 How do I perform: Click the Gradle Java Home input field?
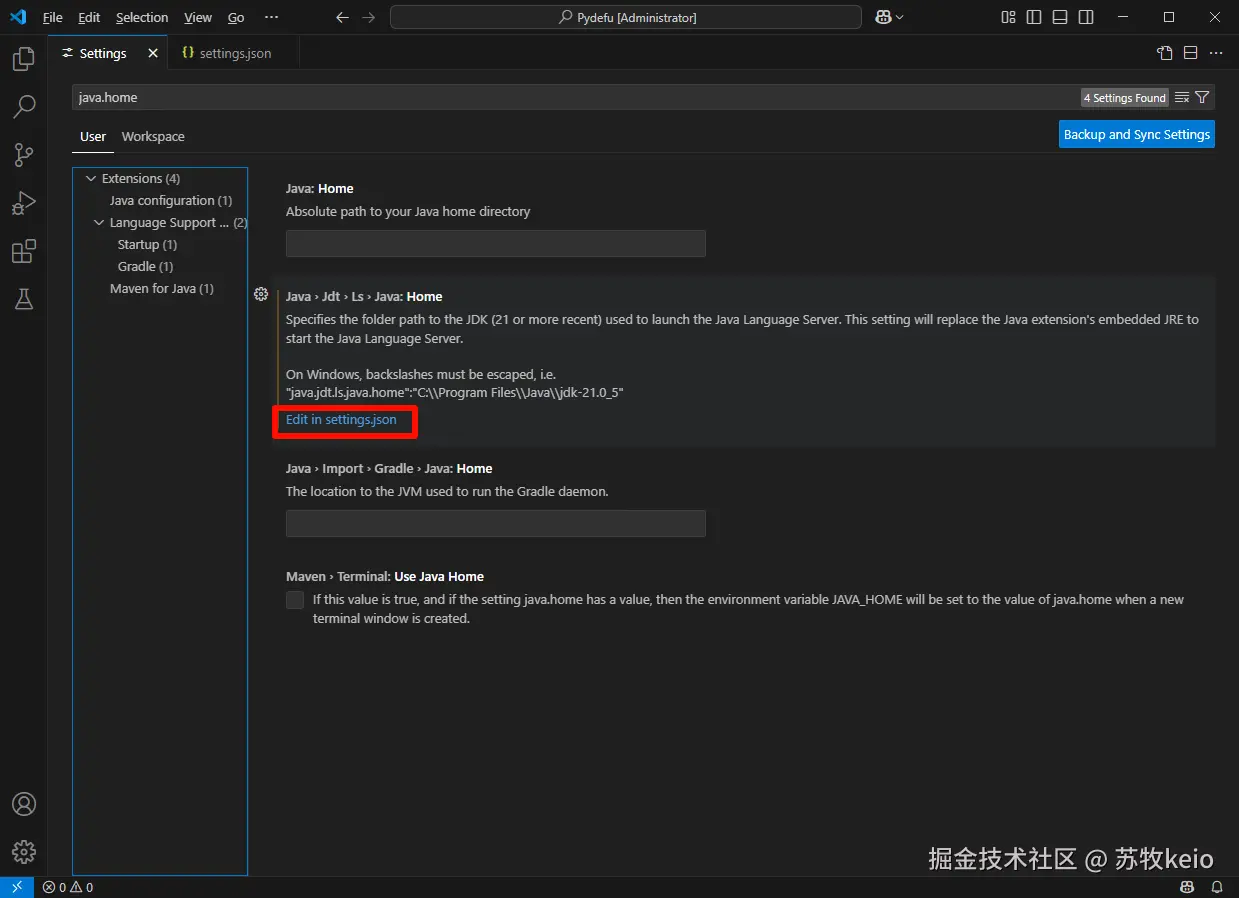point(496,523)
